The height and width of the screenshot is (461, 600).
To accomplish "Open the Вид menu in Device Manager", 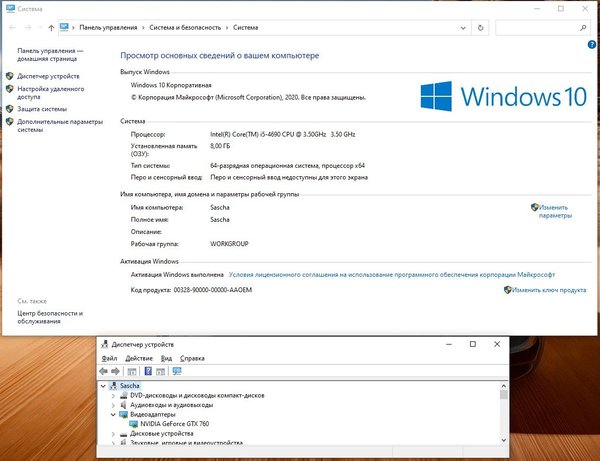I will click(166, 358).
